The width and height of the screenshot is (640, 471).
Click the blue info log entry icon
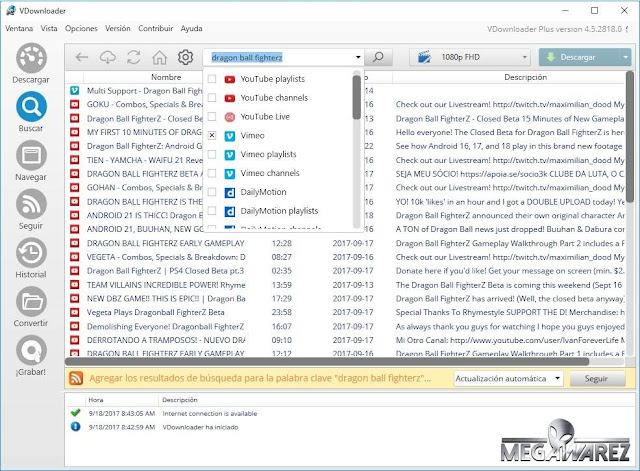(75, 427)
